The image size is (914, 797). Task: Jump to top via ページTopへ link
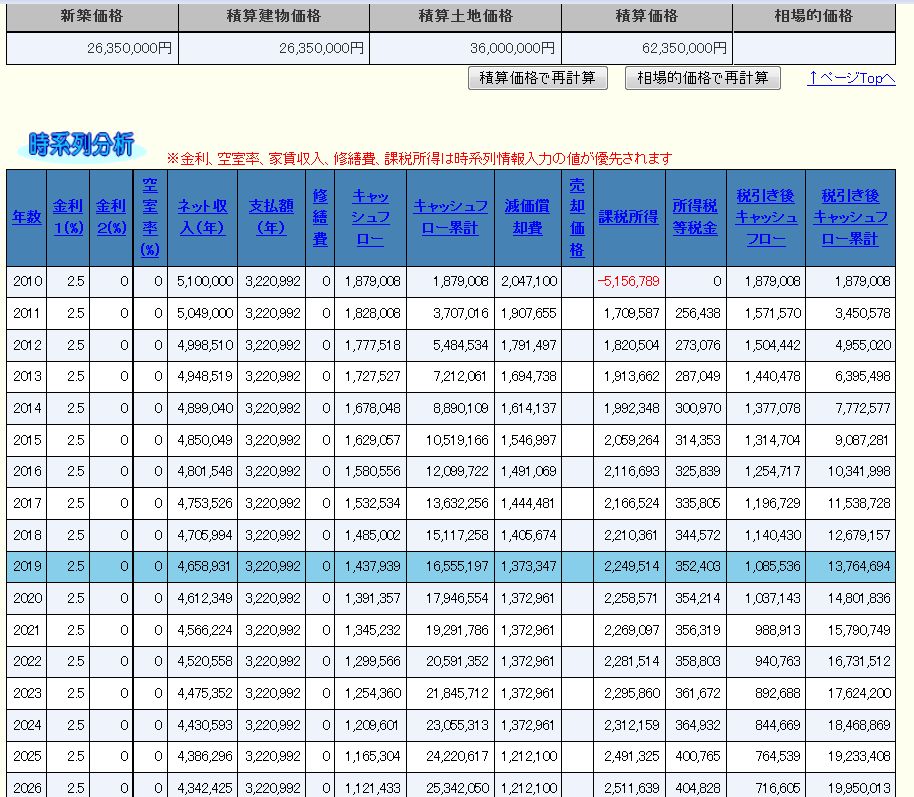tap(851, 78)
